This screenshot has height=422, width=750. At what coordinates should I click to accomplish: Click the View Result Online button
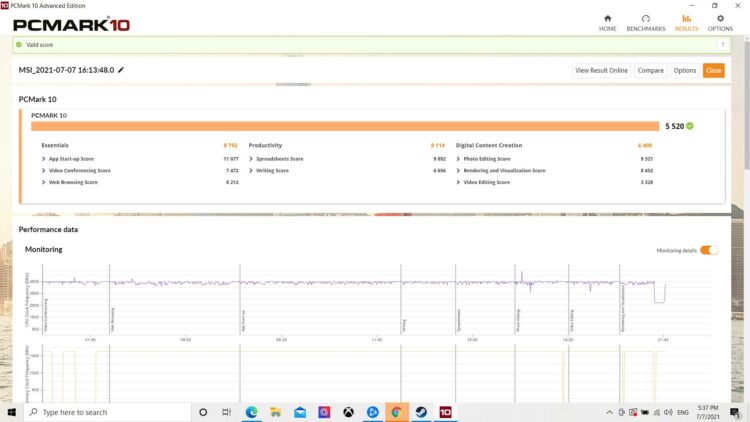[601, 70]
